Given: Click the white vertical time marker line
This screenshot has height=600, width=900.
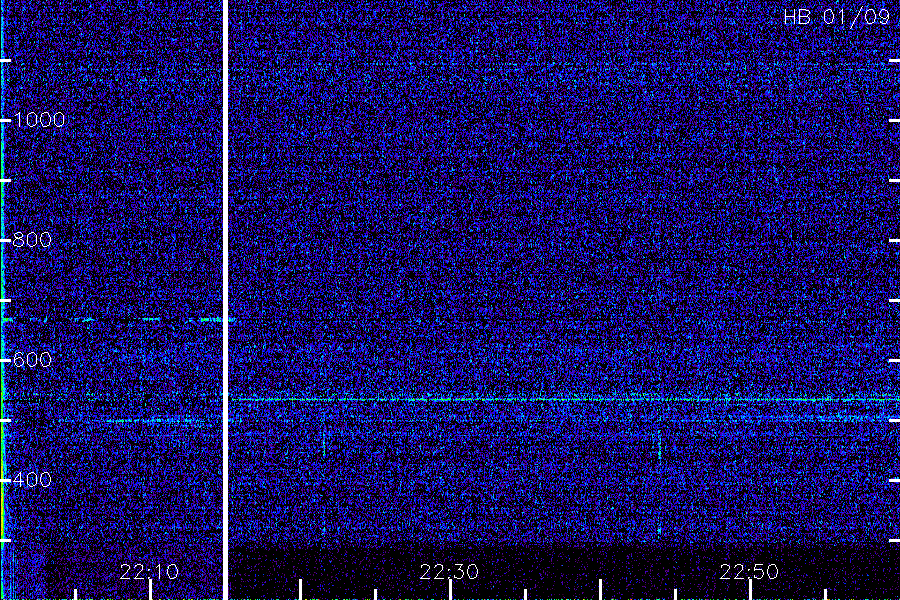Looking at the screenshot, I should 226,300.
